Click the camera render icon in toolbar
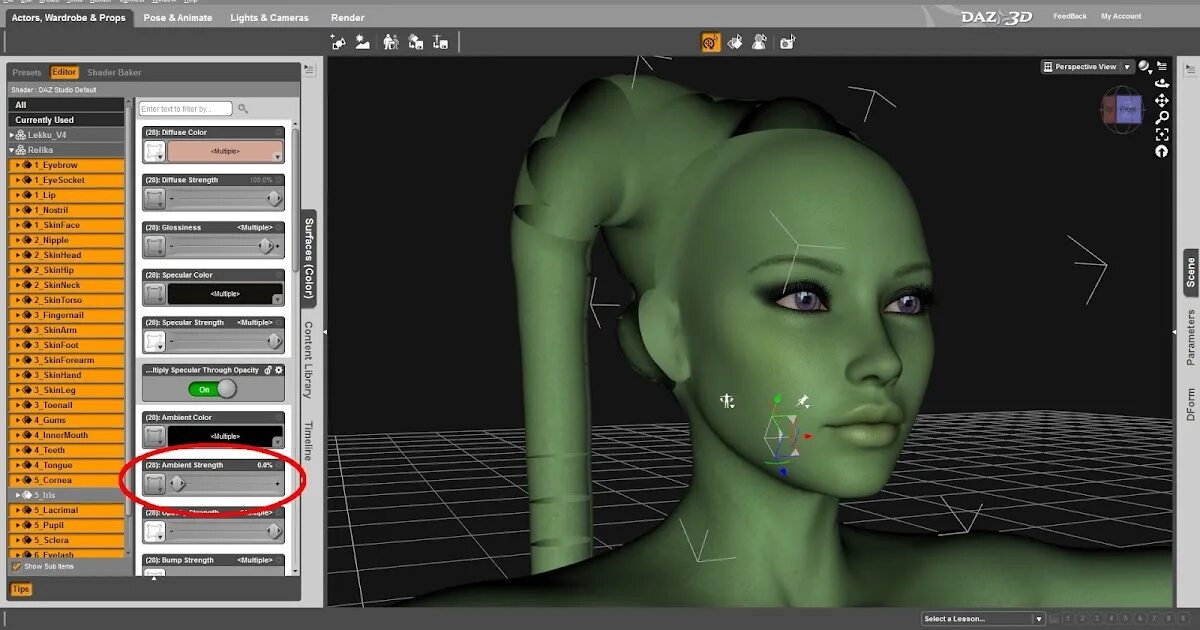This screenshot has height=630, width=1200. tap(788, 42)
